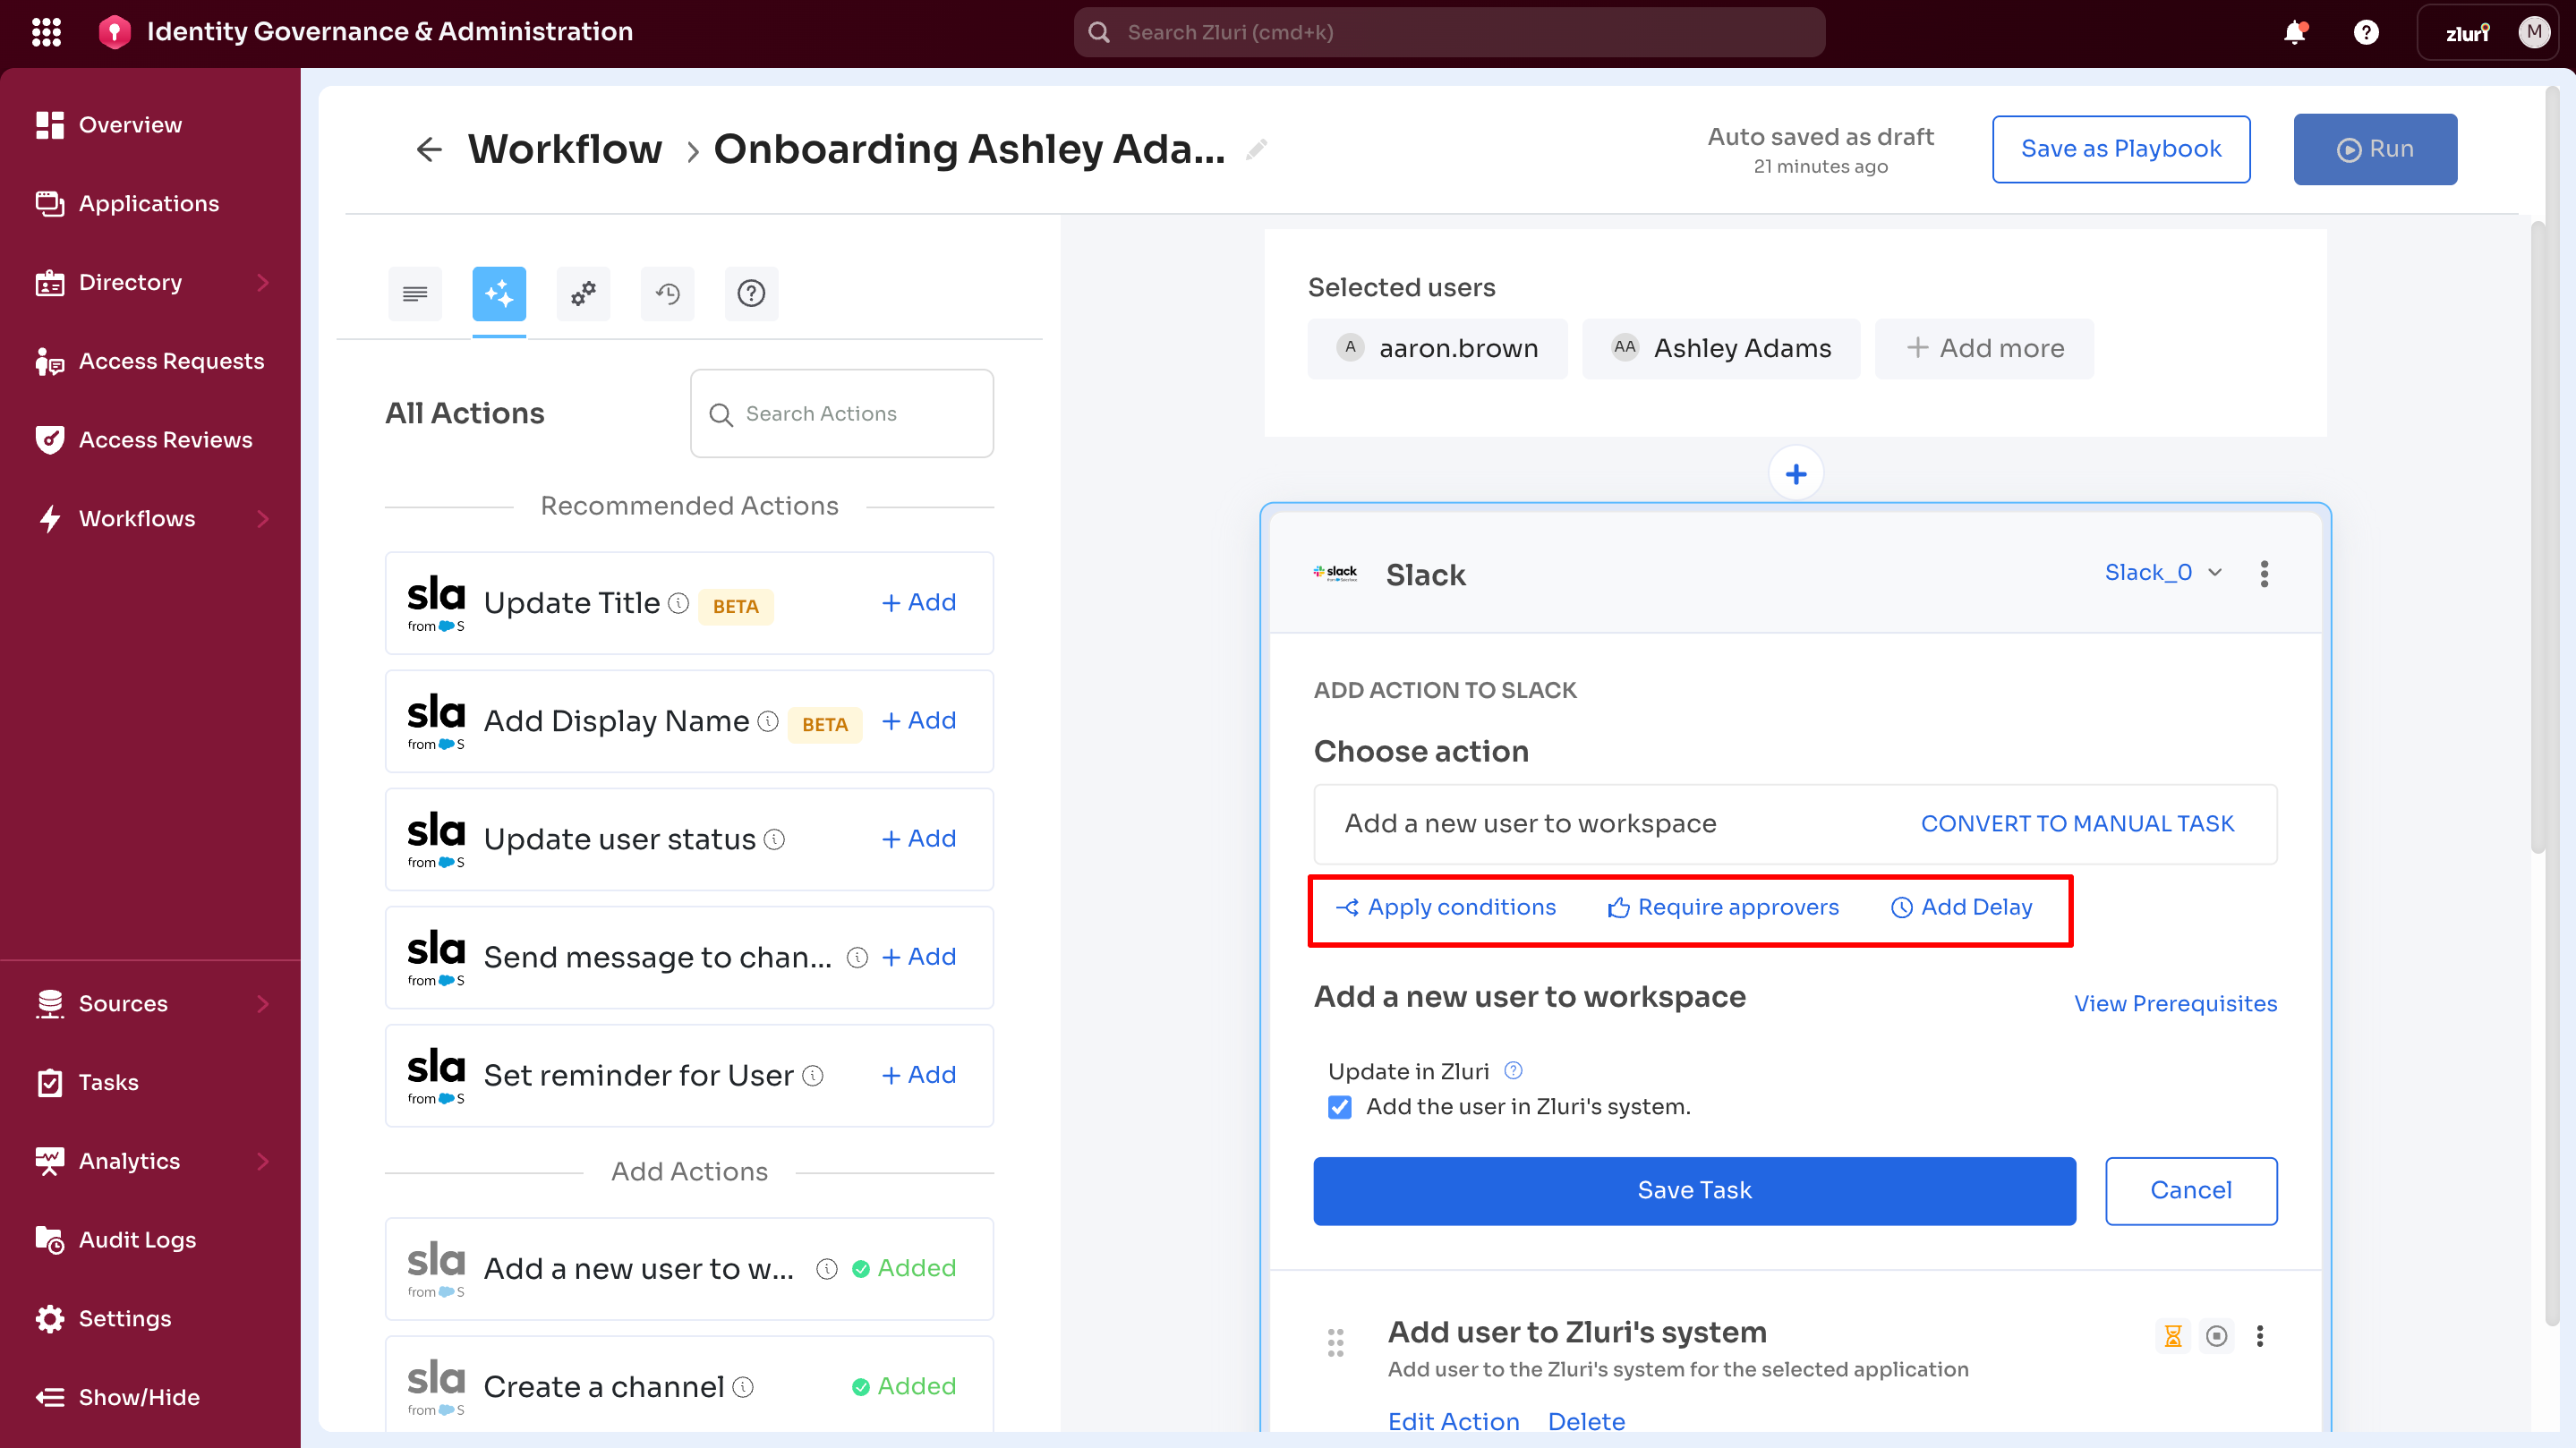Expand the Directory sidebar menu
Screen dimensions: 2576x1448
262,282
